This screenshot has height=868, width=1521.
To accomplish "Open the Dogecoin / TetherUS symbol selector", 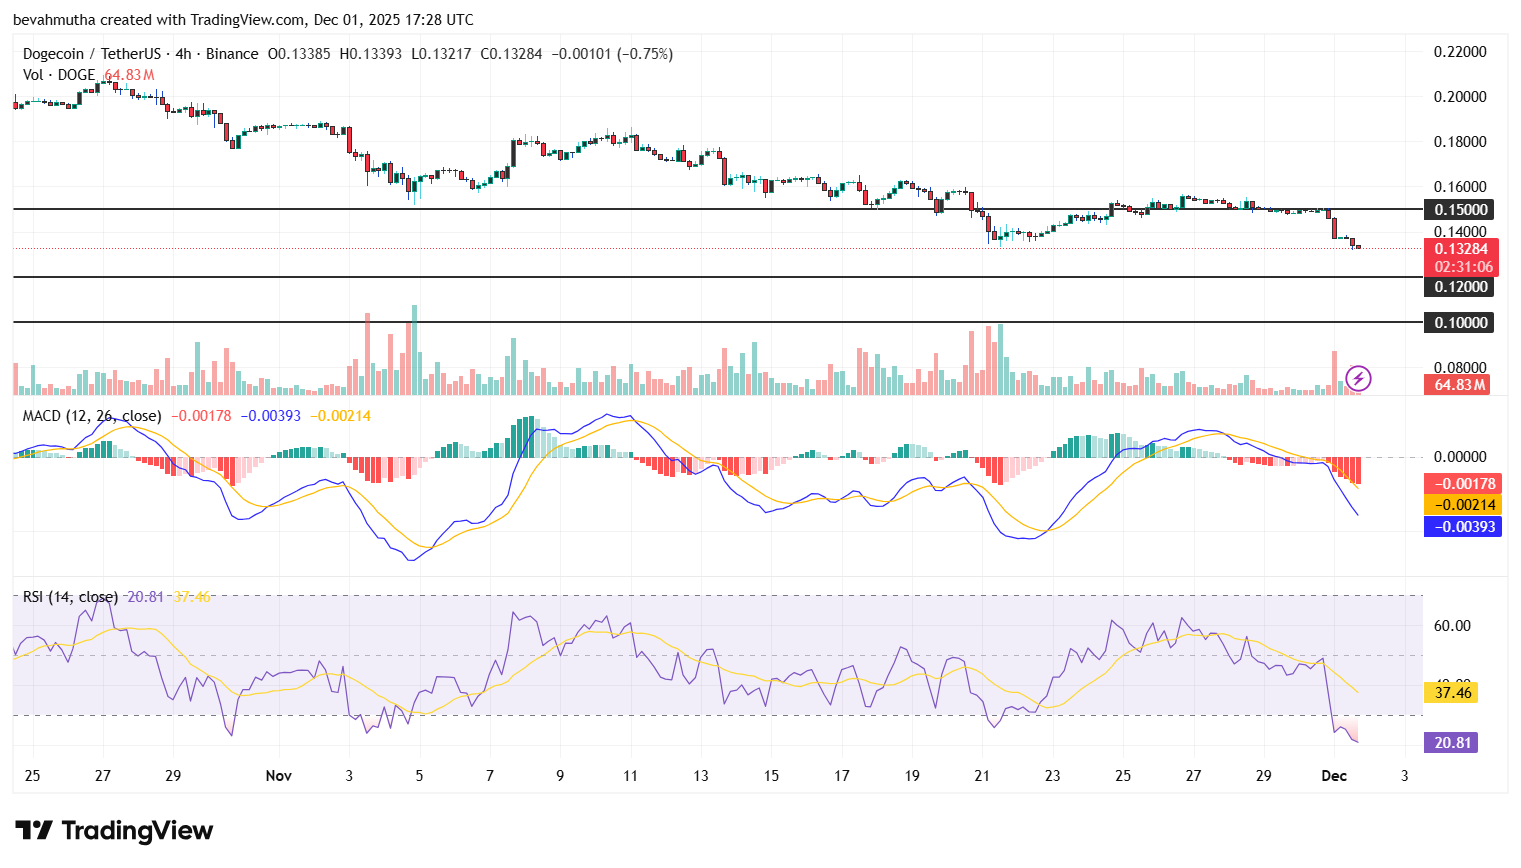I will point(88,54).
